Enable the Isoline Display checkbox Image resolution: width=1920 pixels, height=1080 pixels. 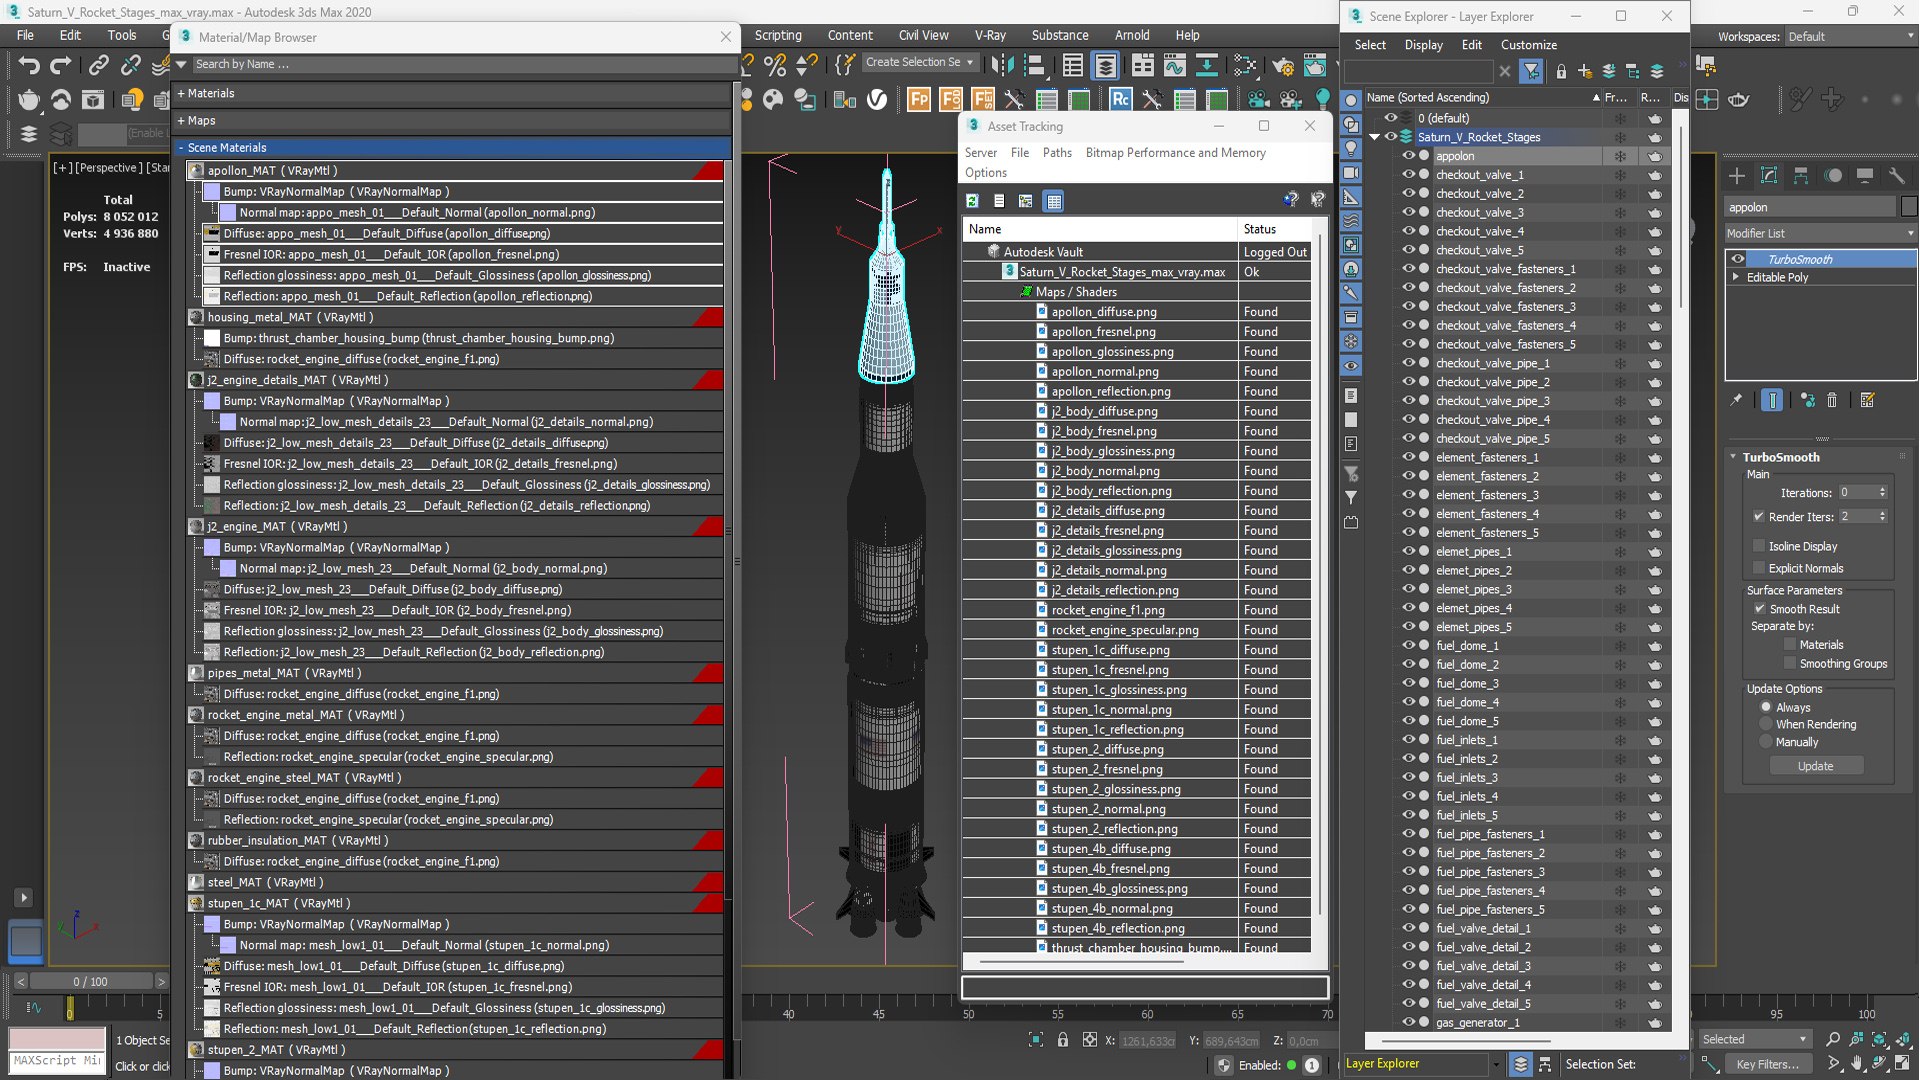tap(1759, 546)
